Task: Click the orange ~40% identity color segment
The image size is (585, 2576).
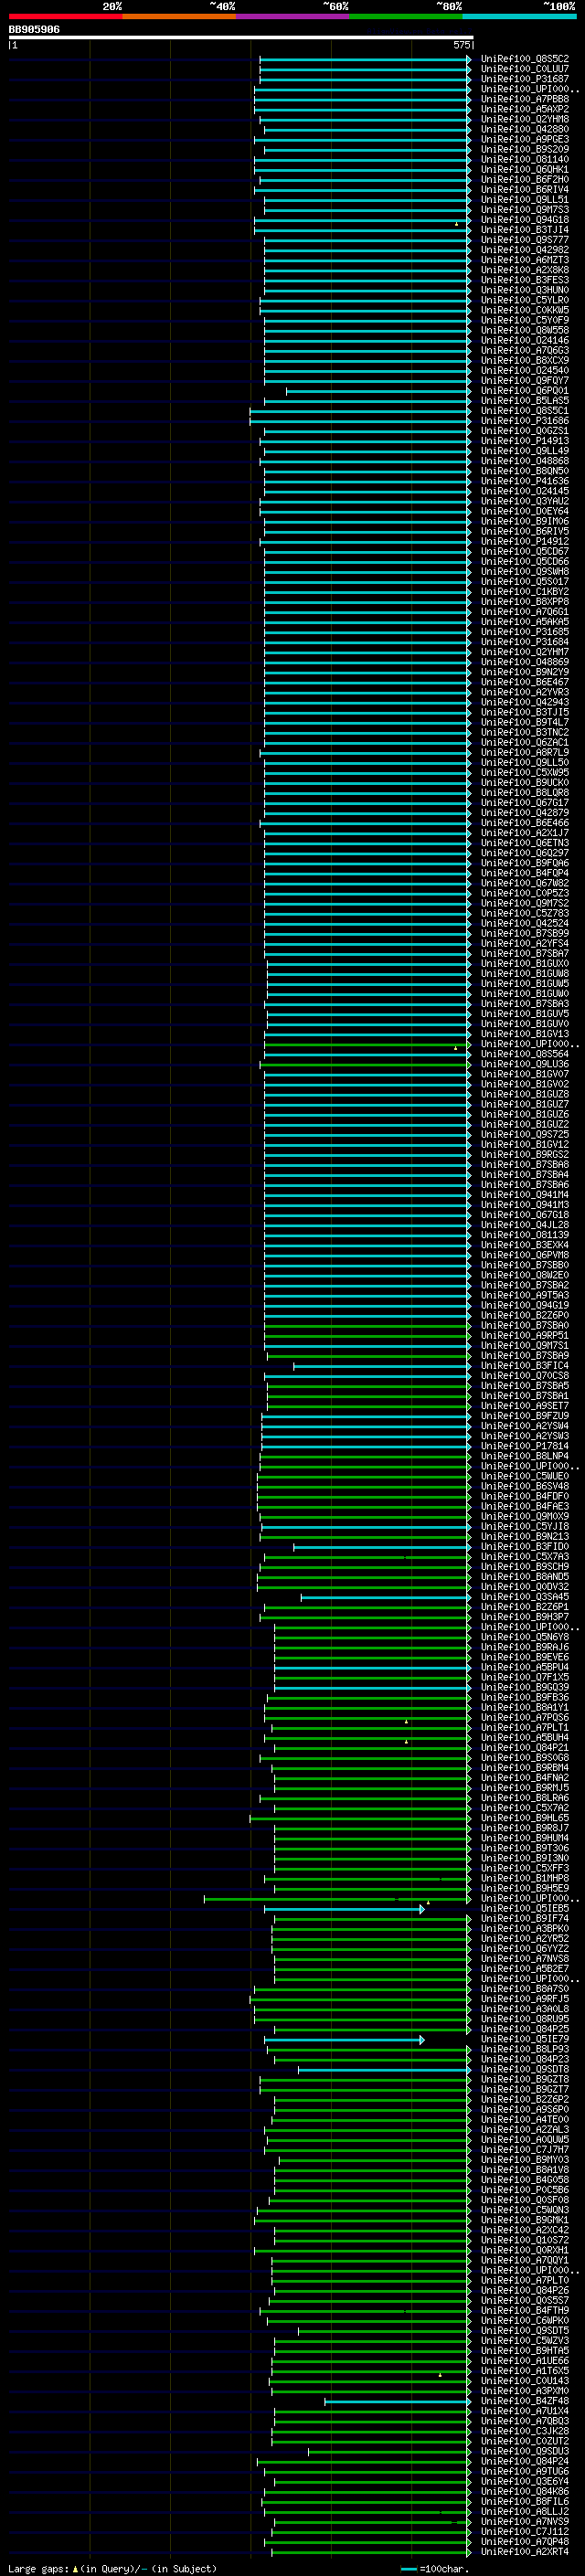Action: coord(179,16)
